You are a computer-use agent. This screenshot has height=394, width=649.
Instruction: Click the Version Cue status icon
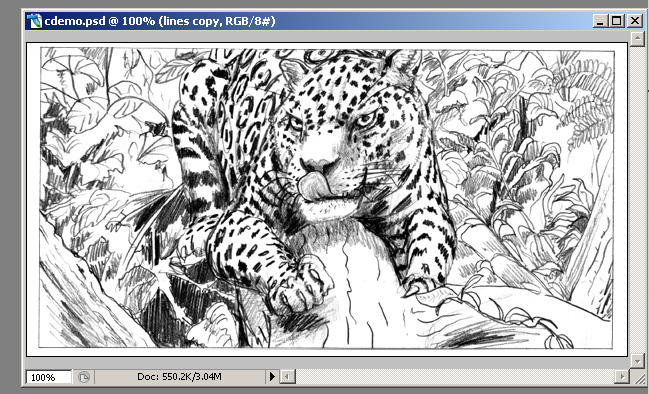[84, 377]
